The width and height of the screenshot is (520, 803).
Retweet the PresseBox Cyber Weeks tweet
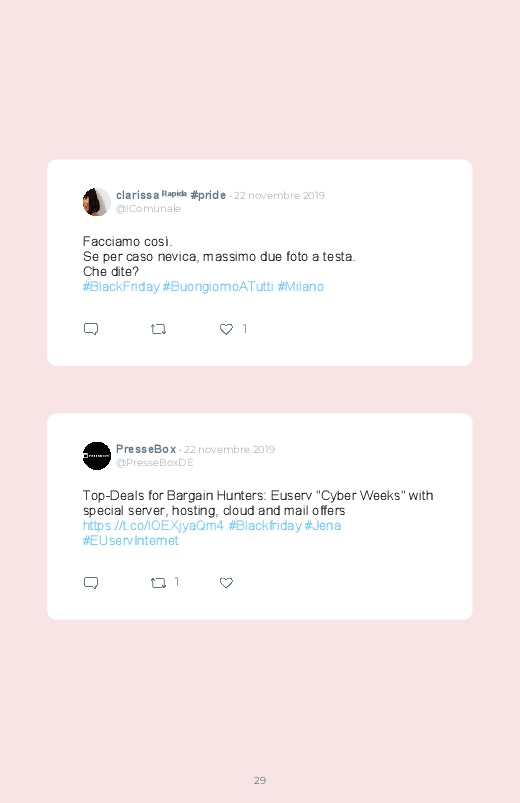pyautogui.click(x=158, y=583)
